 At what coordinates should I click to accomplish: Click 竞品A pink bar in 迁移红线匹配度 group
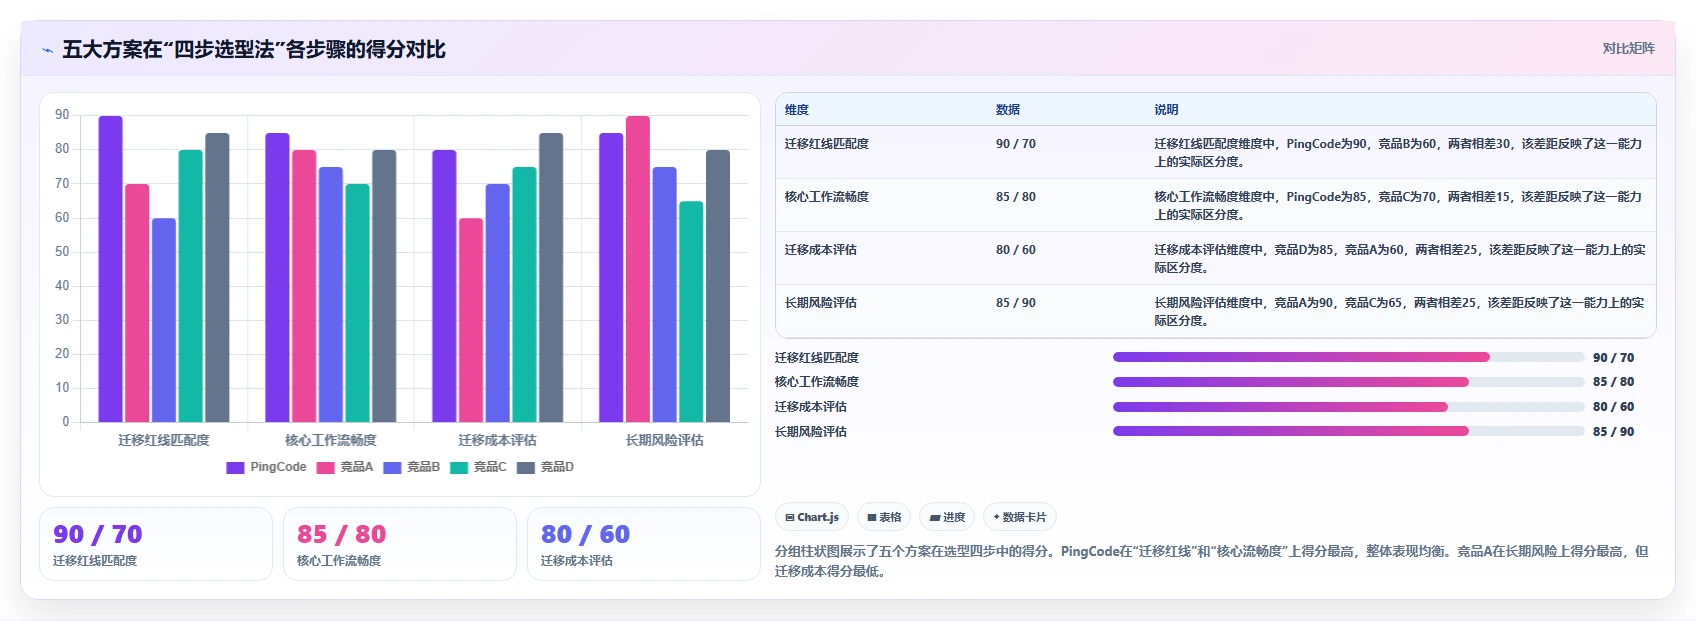pos(137,303)
